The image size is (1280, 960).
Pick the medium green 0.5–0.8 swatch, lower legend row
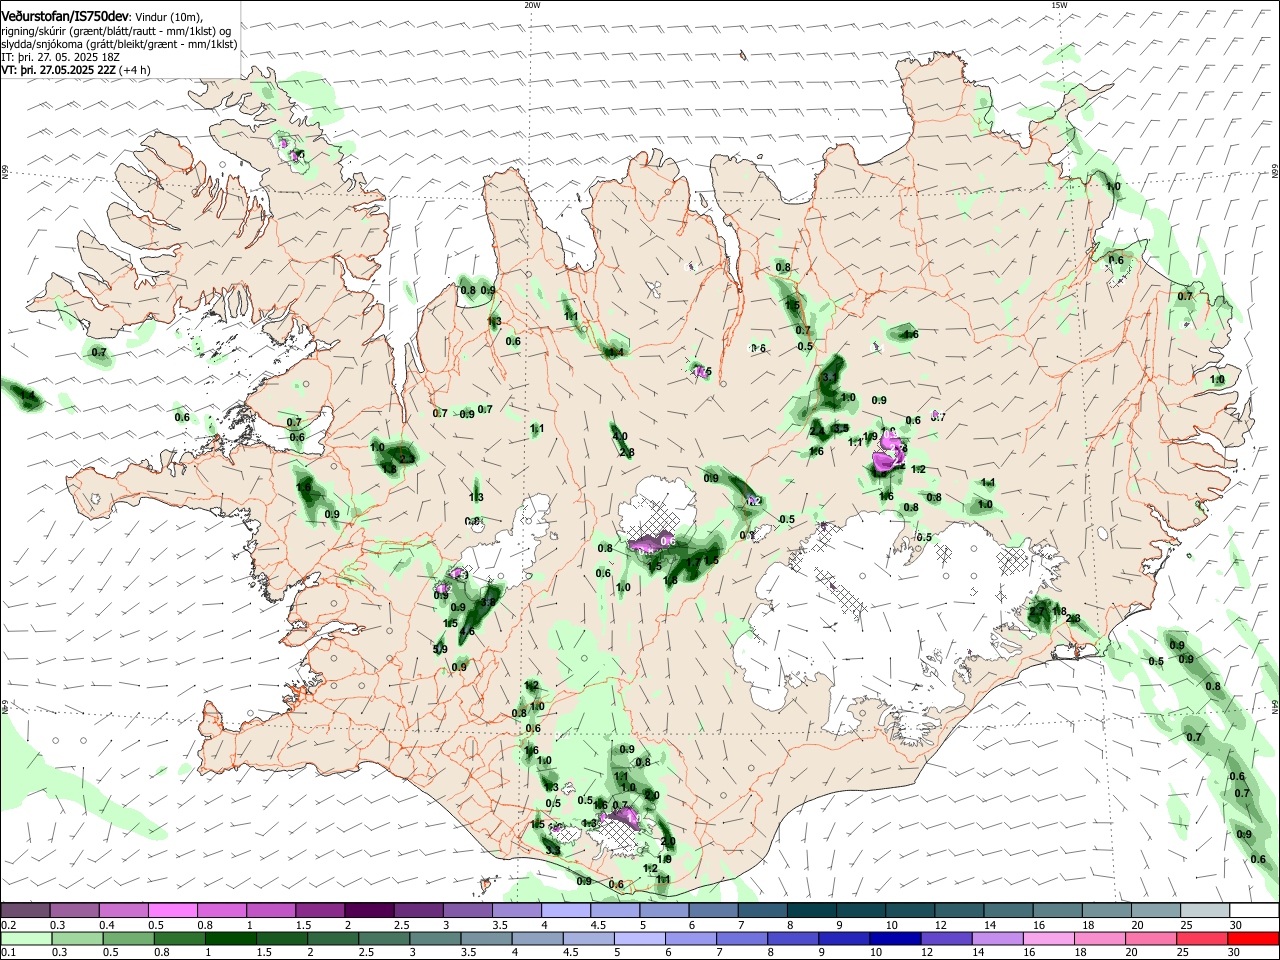pyautogui.click(x=128, y=939)
